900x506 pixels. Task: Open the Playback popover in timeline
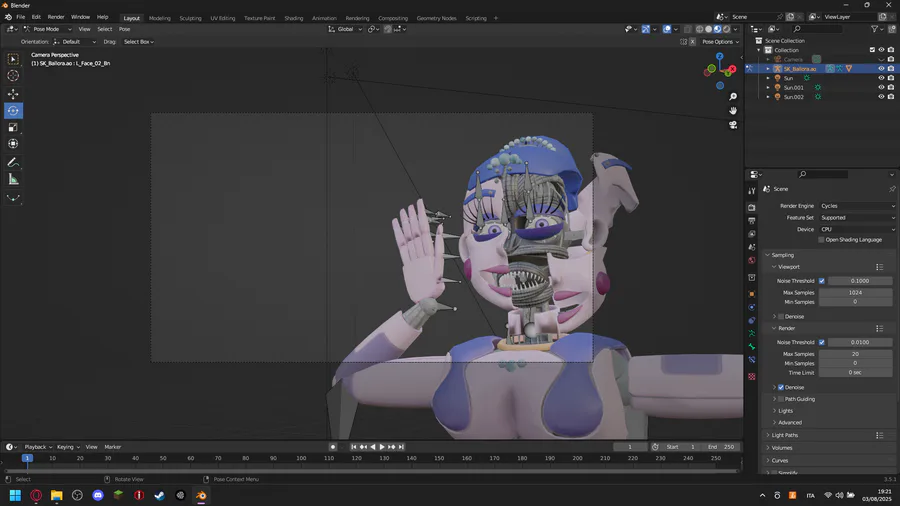point(37,447)
